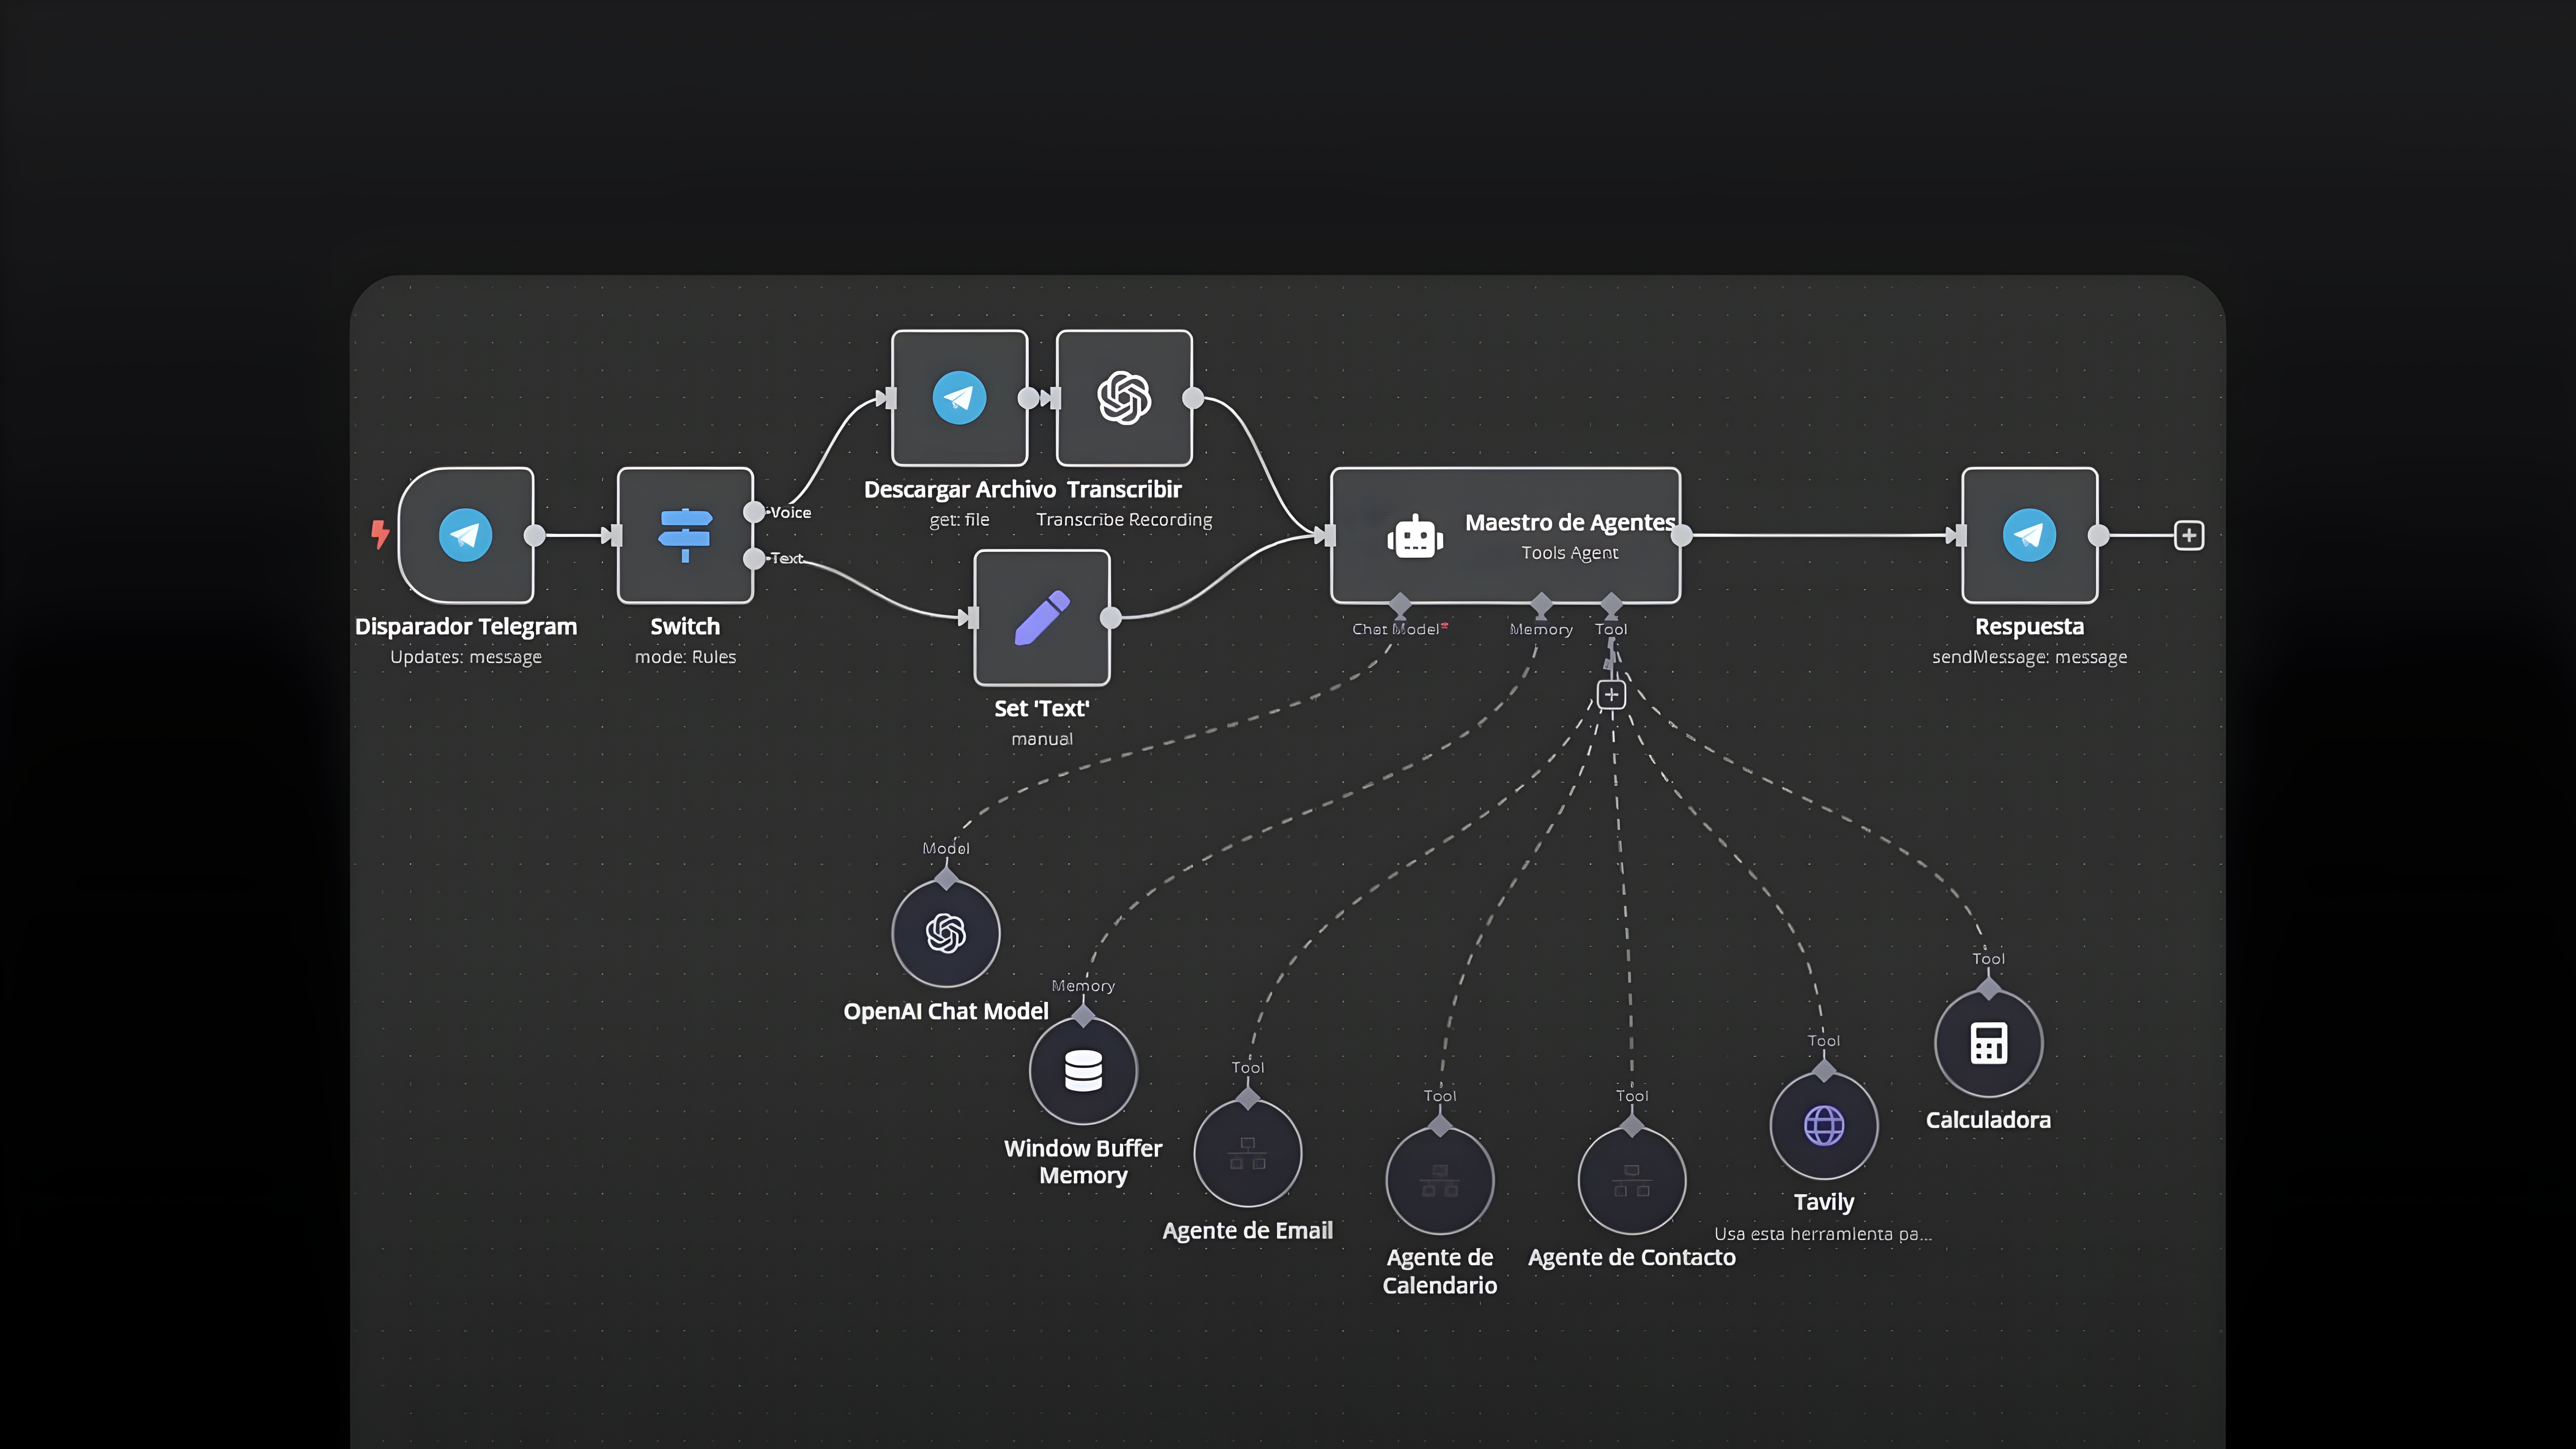Open the Transcribir OpenAI node
This screenshot has height=1449, width=2576.
coord(1124,398)
